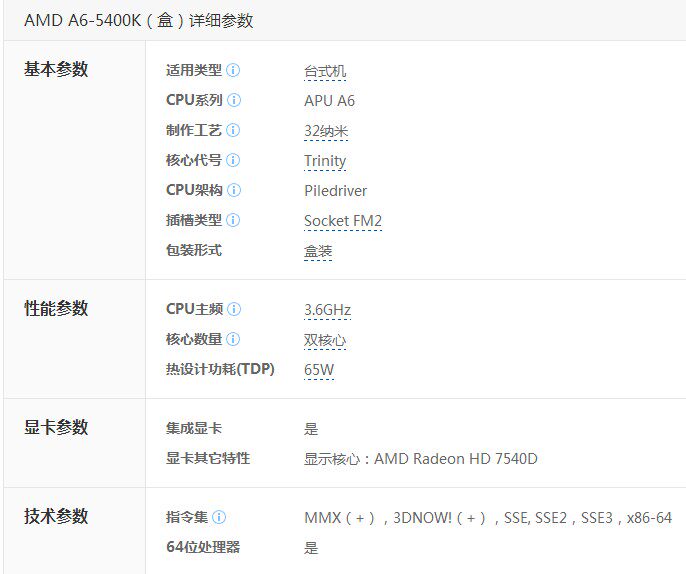Open info icon for CPU主频
686x574 pixels.
tap(234, 309)
